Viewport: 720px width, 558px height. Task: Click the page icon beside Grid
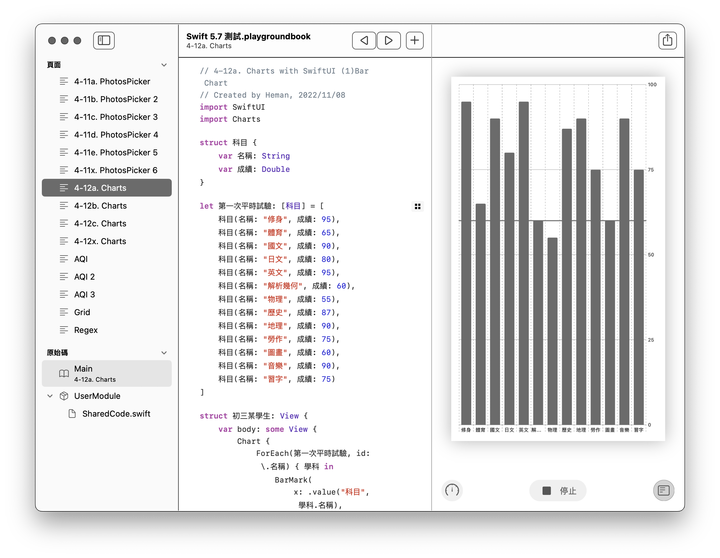pos(64,312)
